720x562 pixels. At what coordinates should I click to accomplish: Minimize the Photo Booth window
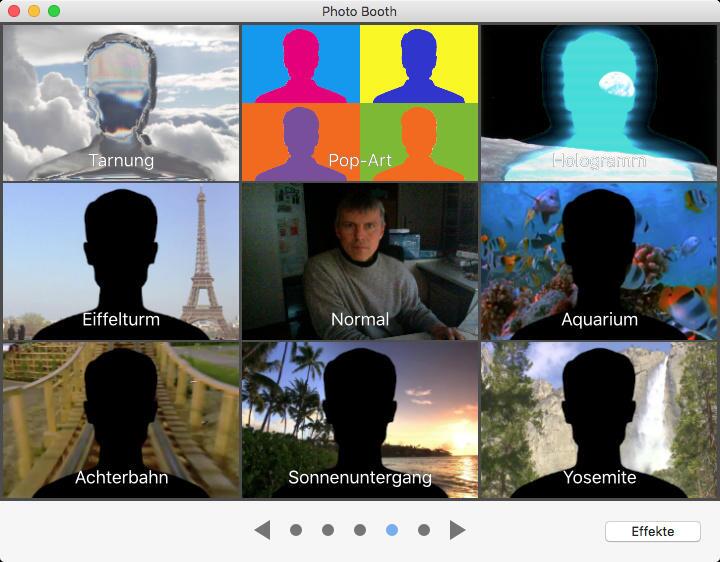(34, 11)
